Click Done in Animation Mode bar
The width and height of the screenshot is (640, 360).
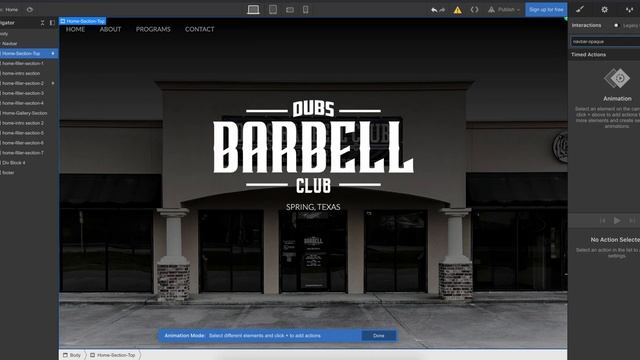tap(379, 336)
